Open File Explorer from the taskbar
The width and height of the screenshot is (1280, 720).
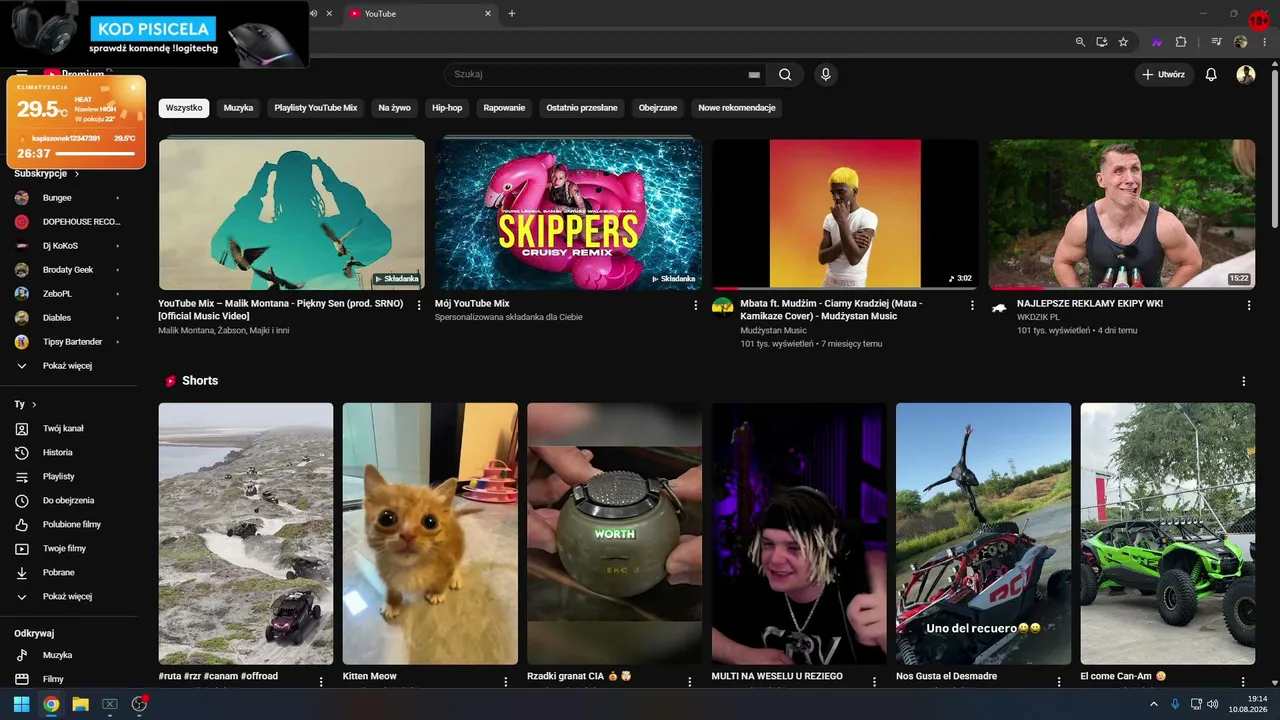tap(80, 704)
